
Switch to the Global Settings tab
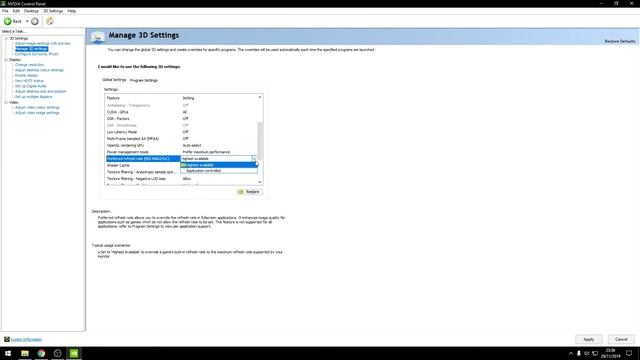pyautogui.click(x=114, y=80)
